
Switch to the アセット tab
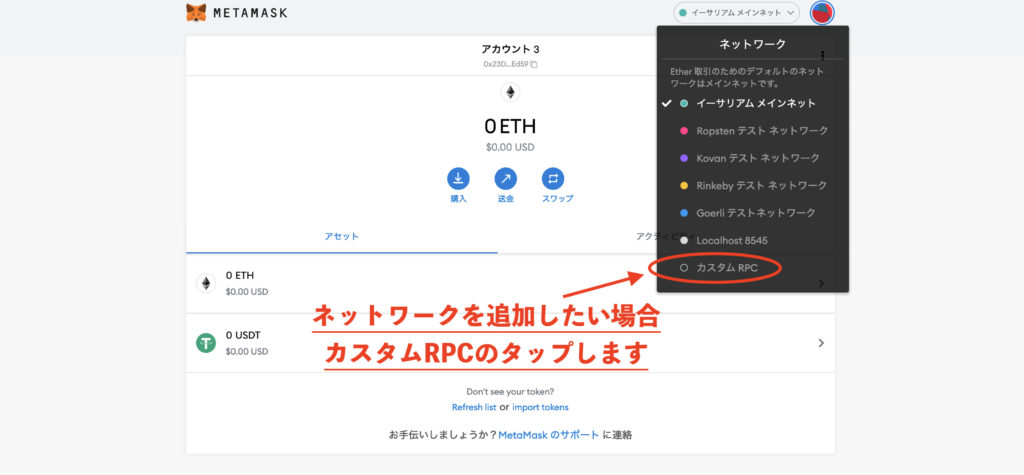coord(342,237)
